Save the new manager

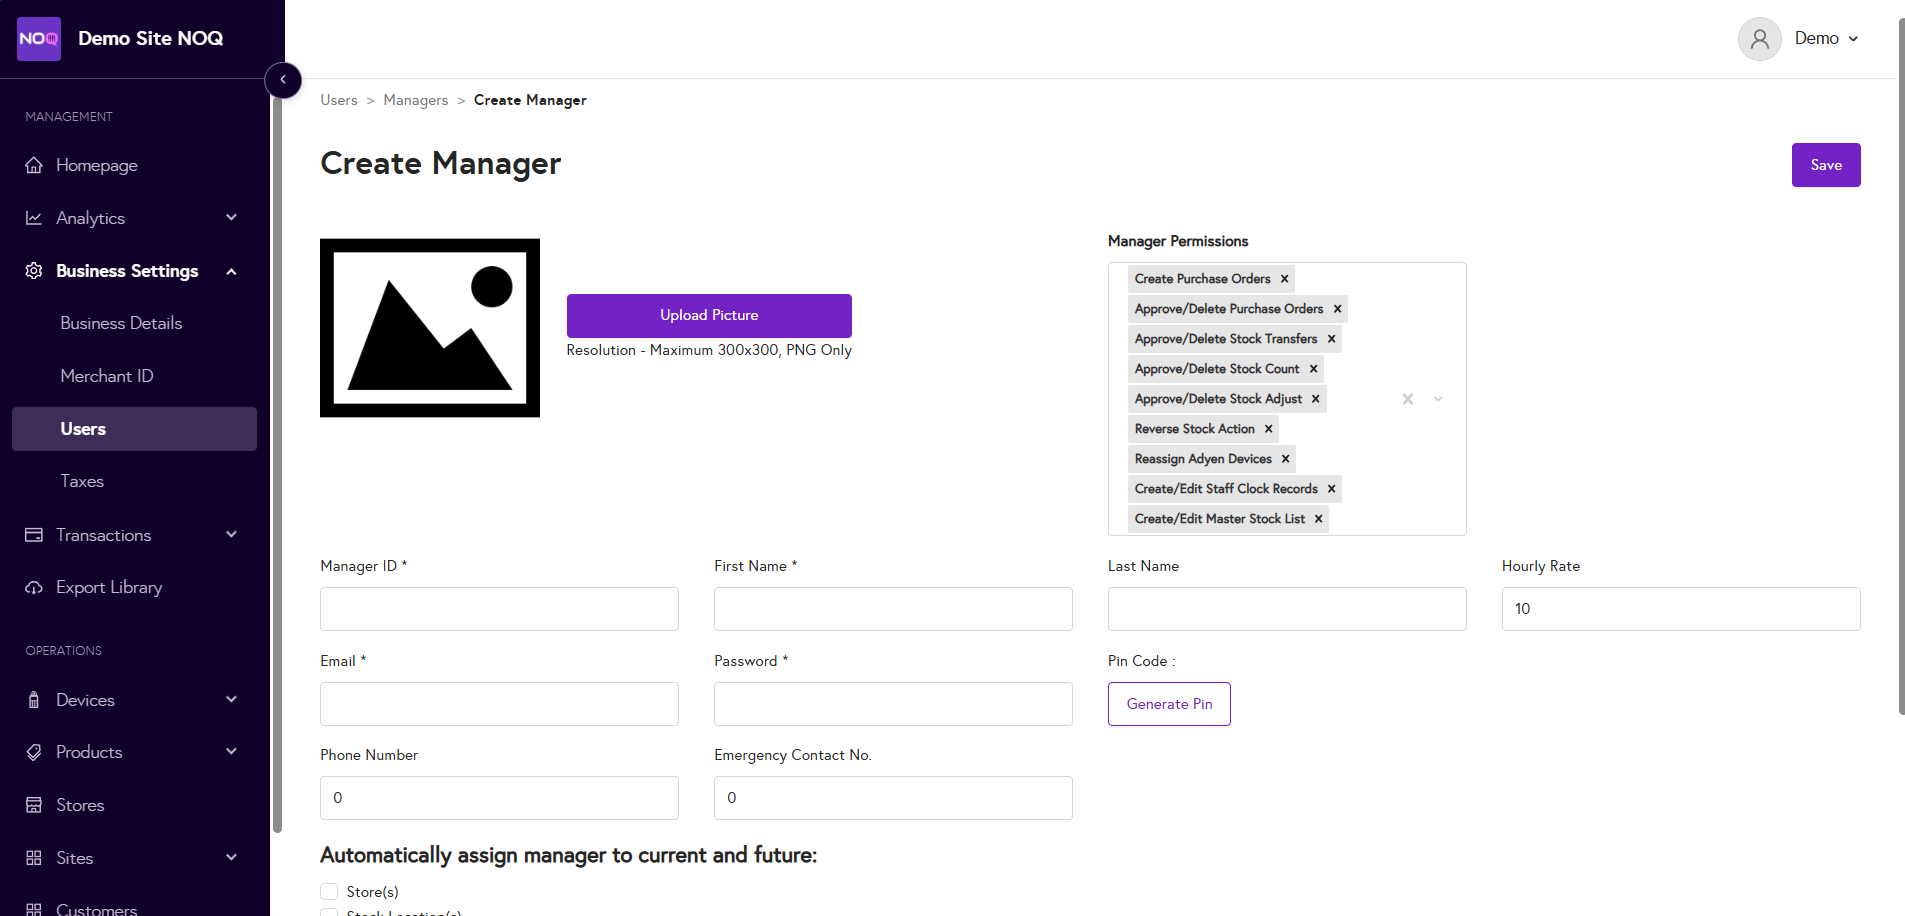(1825, 165)
